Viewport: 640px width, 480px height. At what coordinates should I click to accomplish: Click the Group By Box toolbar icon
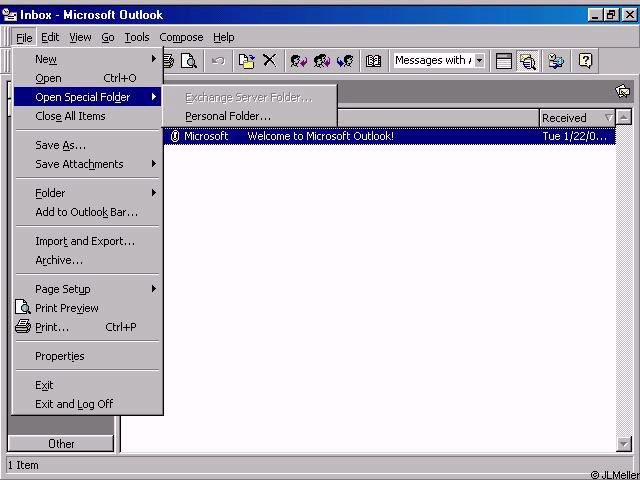[504, 61]
